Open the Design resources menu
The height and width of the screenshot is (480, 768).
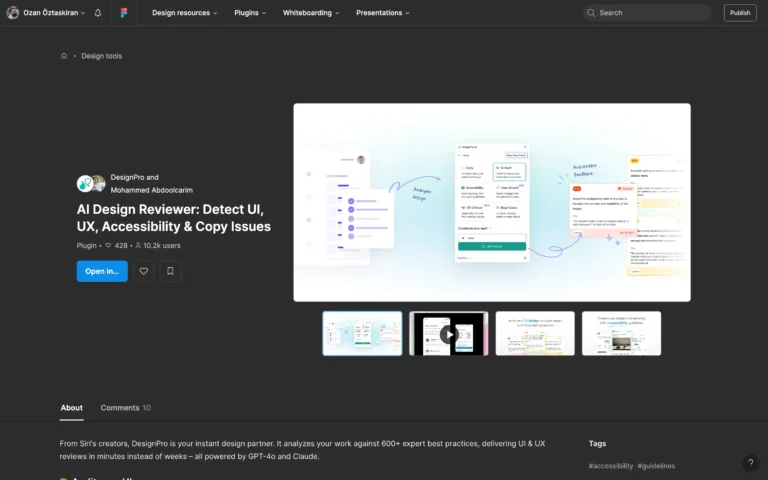(184, 13)
